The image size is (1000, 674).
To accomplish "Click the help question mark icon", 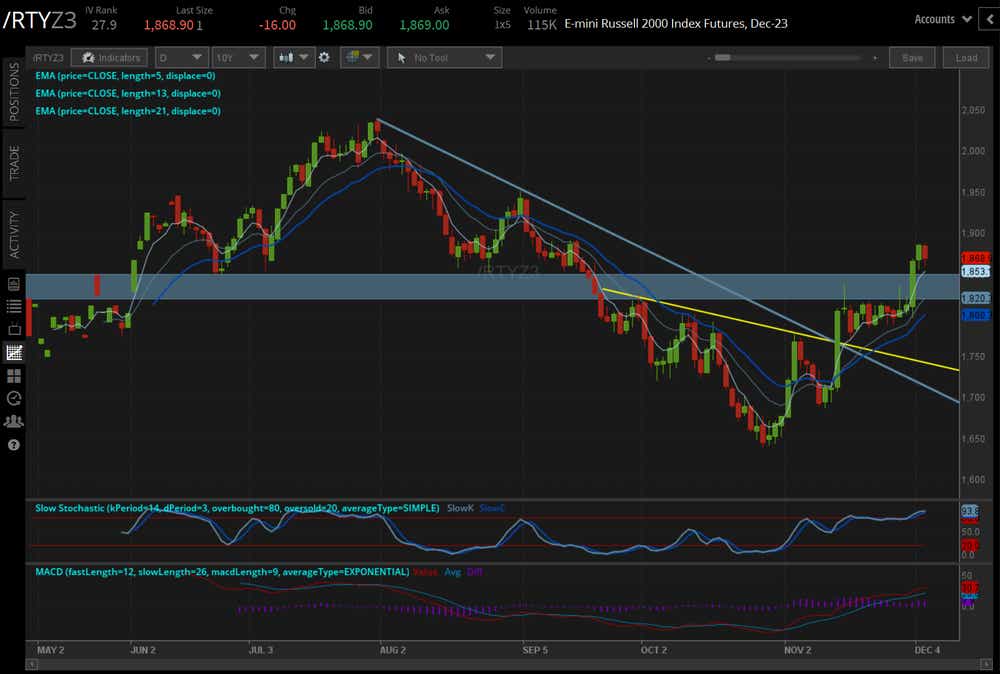I will tap(14, 444).
